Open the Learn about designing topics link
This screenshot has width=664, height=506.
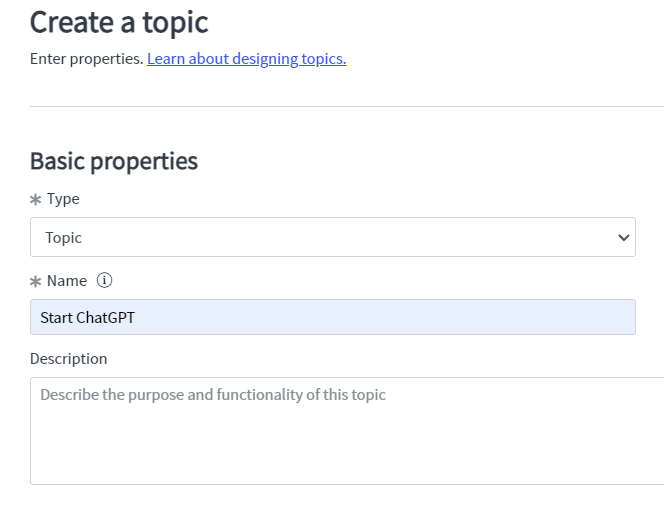point(246,59)
